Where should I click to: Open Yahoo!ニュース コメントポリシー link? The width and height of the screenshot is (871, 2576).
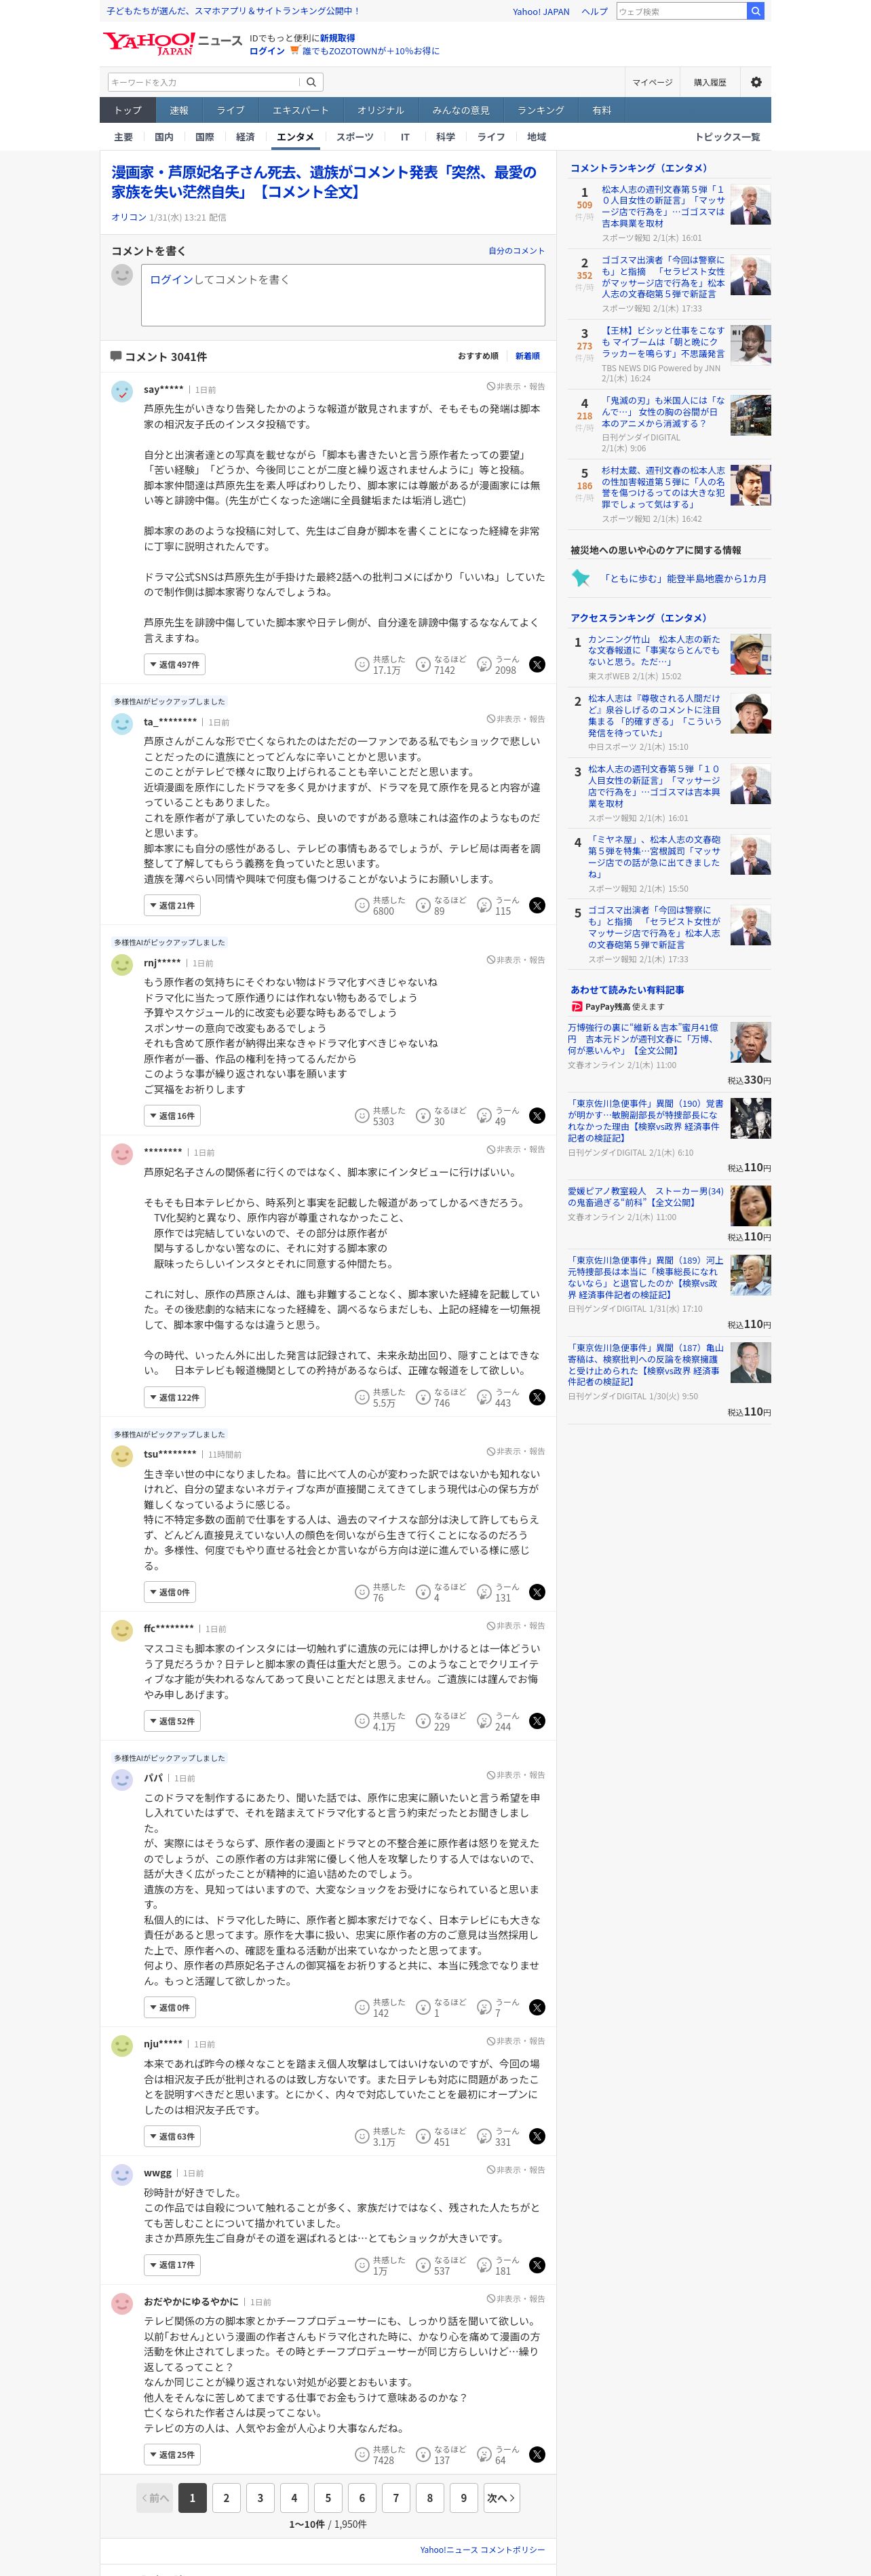click(482, 2549)
